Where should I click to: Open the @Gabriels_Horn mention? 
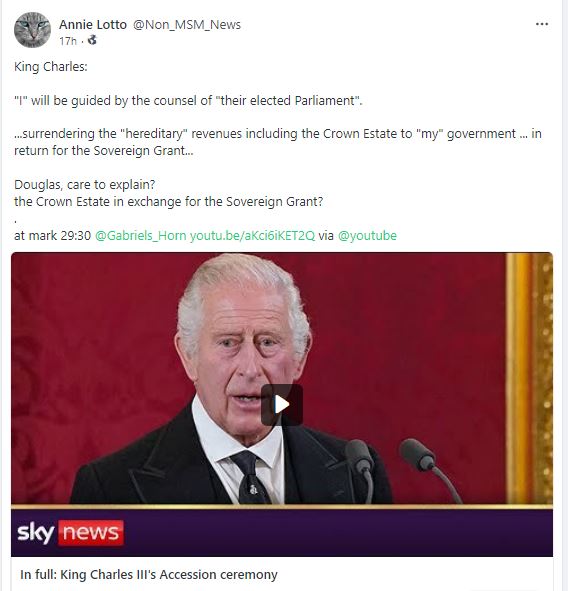point(141,236)
